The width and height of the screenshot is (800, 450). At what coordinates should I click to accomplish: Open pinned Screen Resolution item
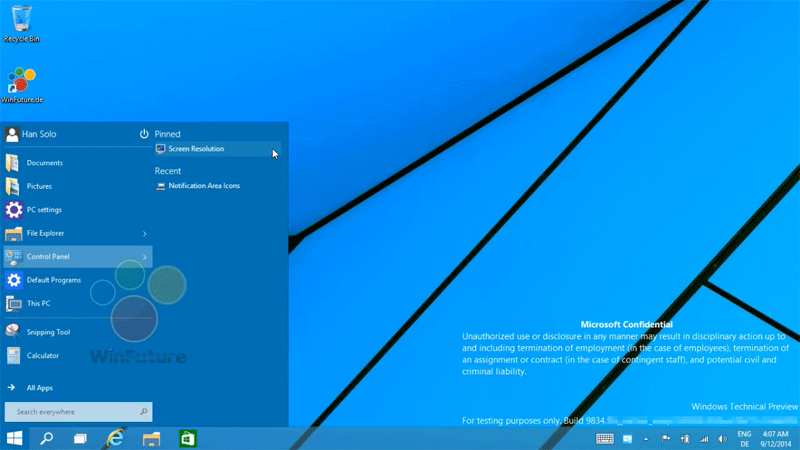coord(196,149)
